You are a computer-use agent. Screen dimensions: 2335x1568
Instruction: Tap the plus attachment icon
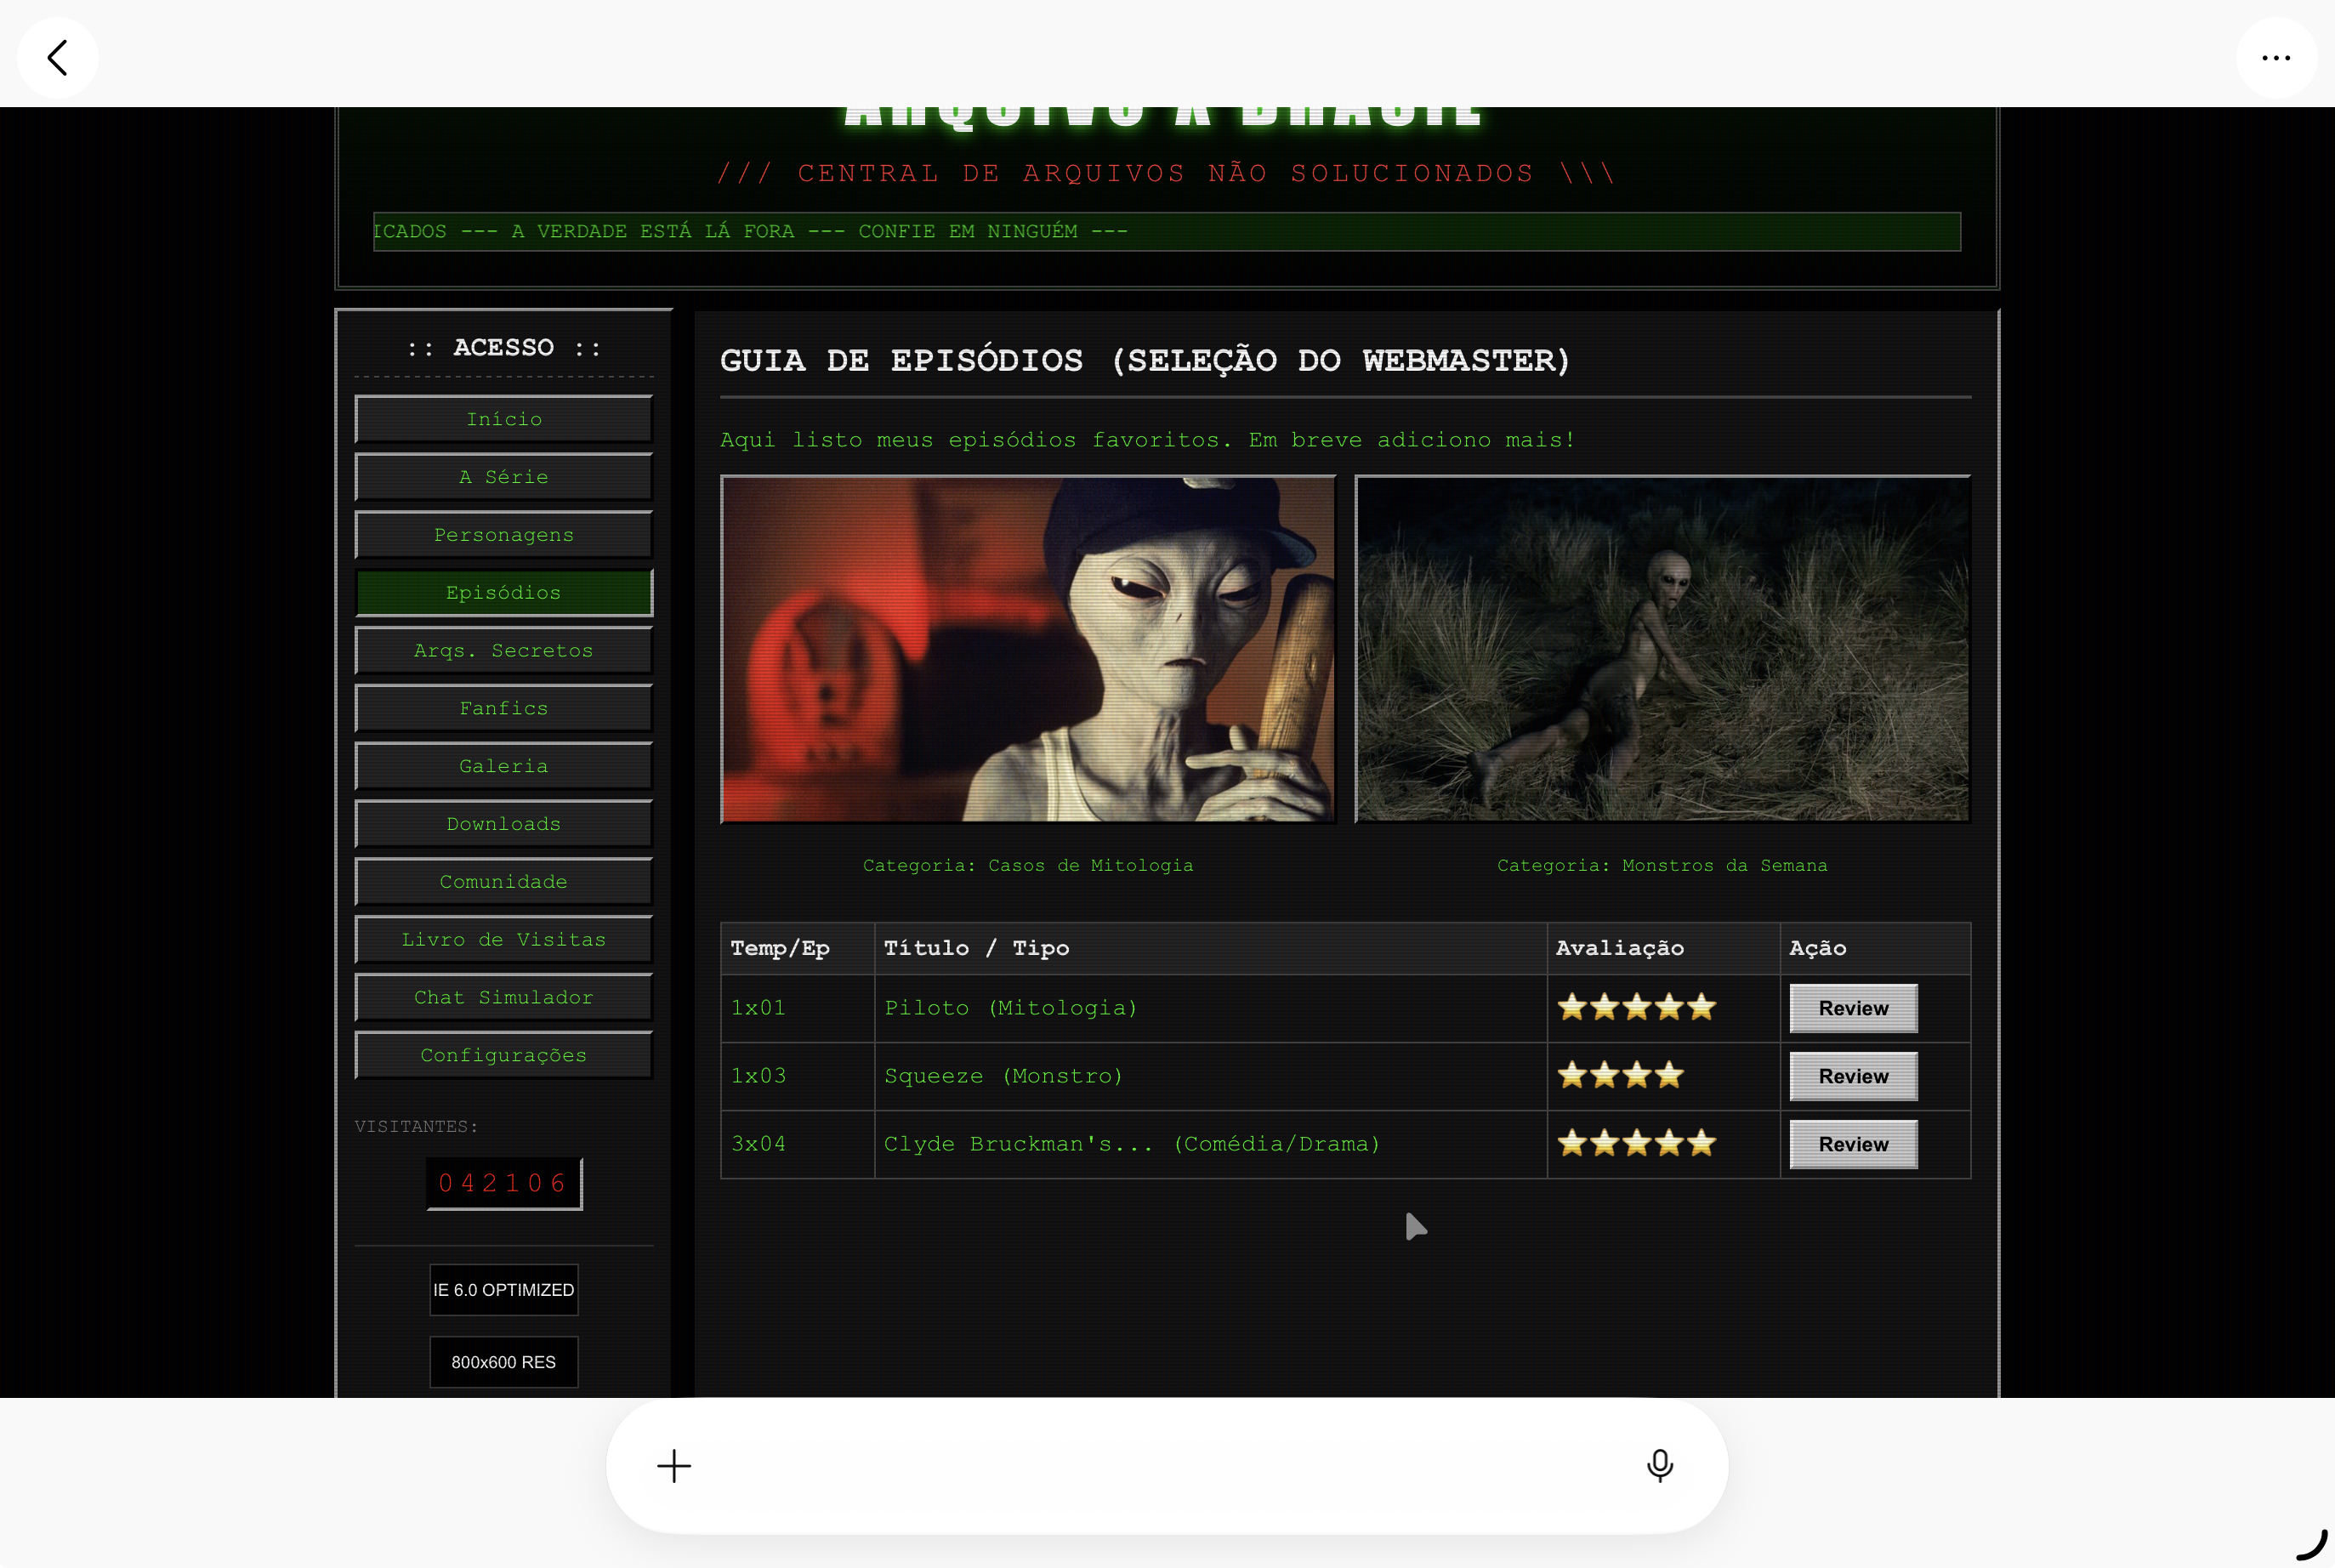674,1466
